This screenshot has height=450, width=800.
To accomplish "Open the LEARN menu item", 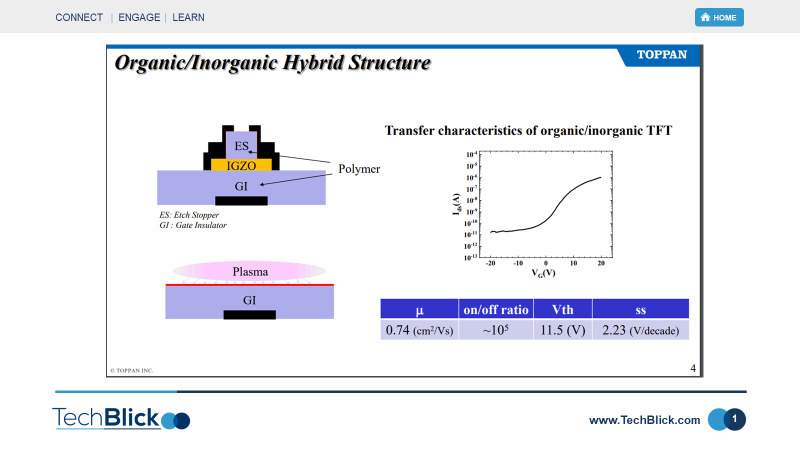I will pyautogui.click(x=188, y=17).
